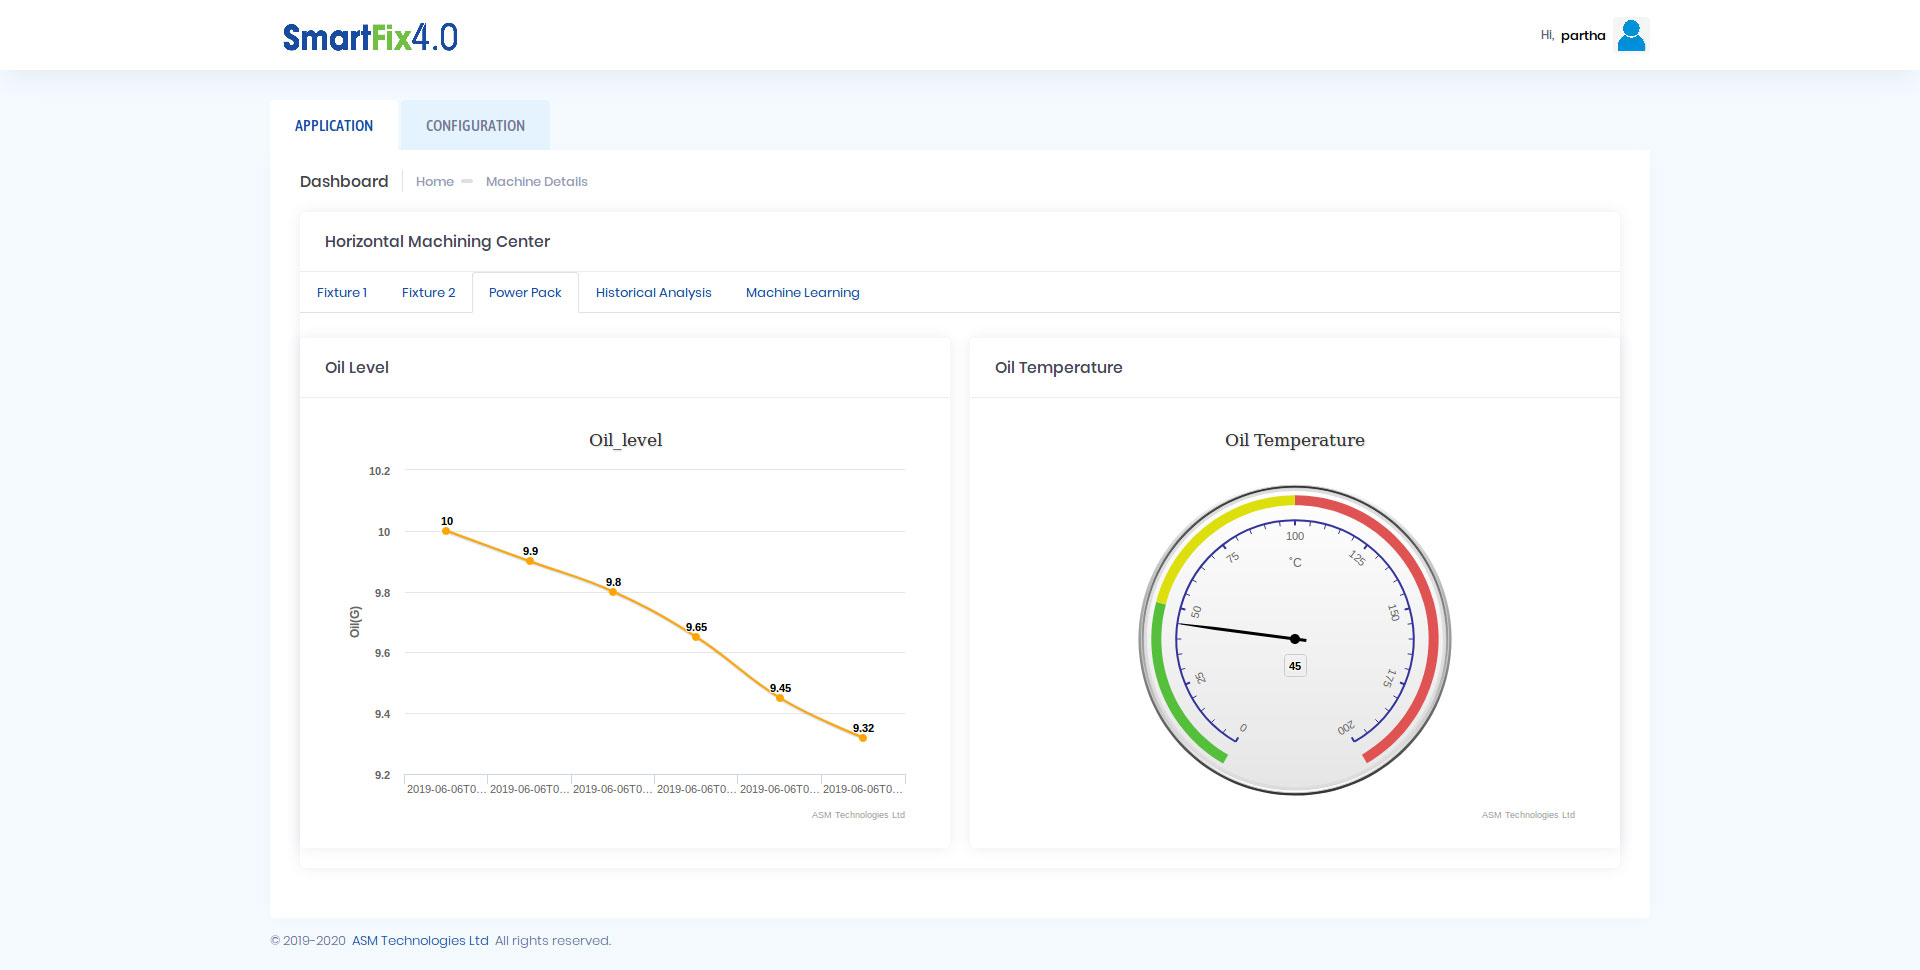Viewport: 1920px width, 970px height.
Task: Click the data point labeled 9.8
Action: click(613, 592)
